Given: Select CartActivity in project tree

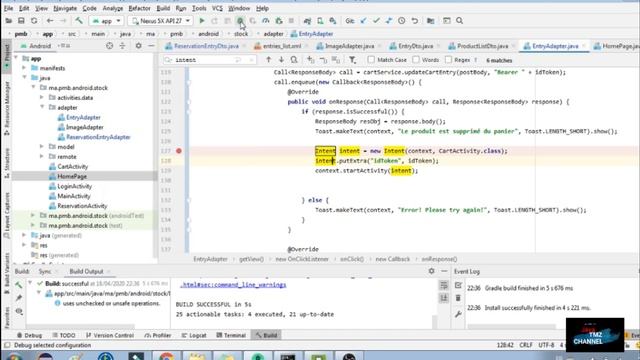Looking at the screenshot, I should (73, 167).
